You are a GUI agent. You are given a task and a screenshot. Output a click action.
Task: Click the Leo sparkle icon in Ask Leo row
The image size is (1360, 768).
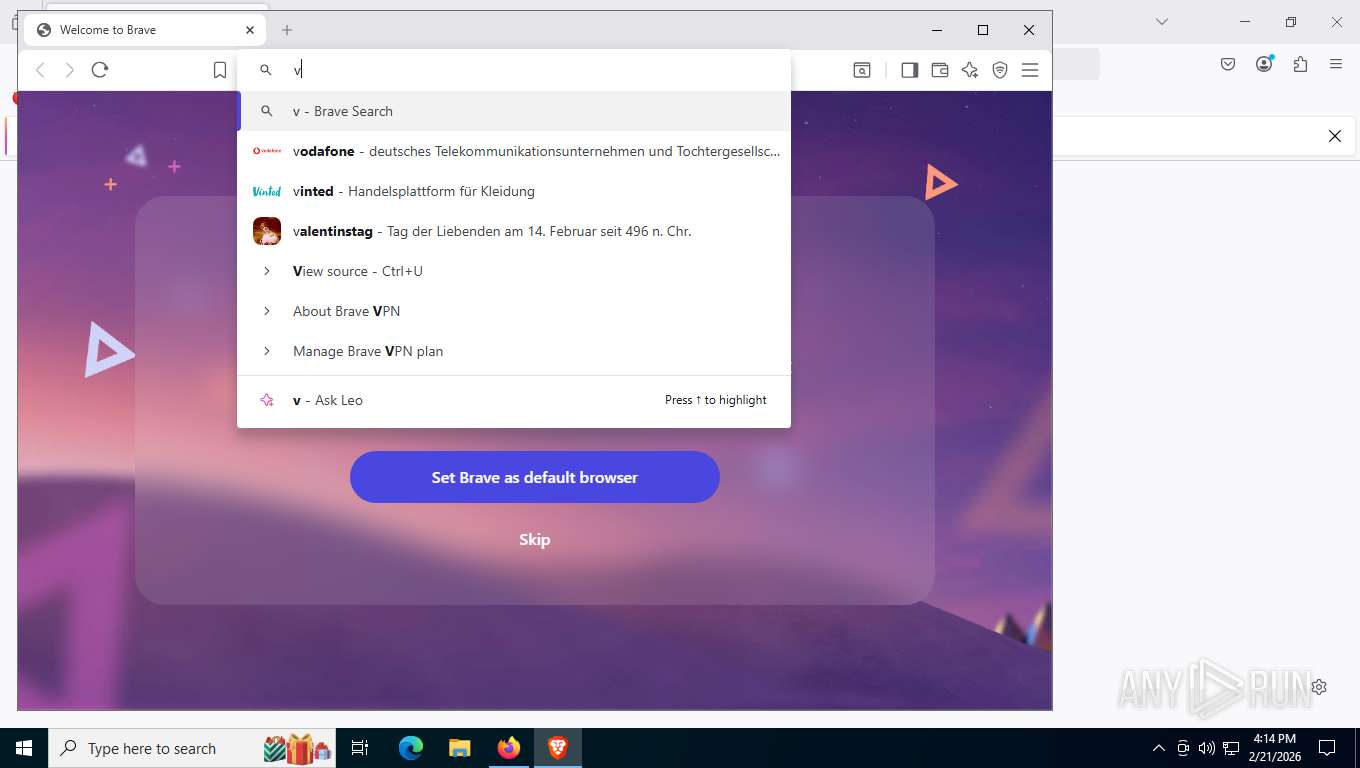coord(267,400)
